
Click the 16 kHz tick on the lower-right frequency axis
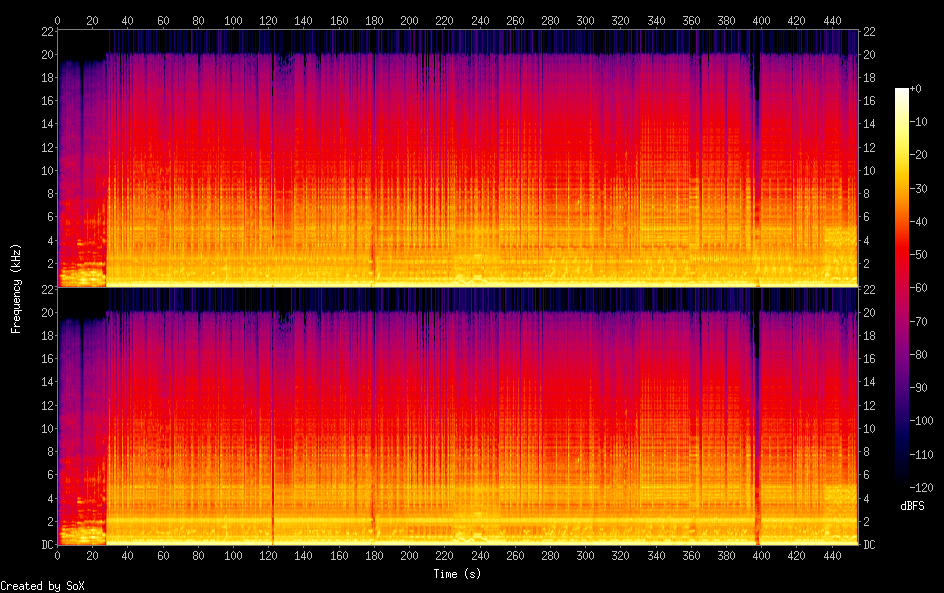(870, 358)
